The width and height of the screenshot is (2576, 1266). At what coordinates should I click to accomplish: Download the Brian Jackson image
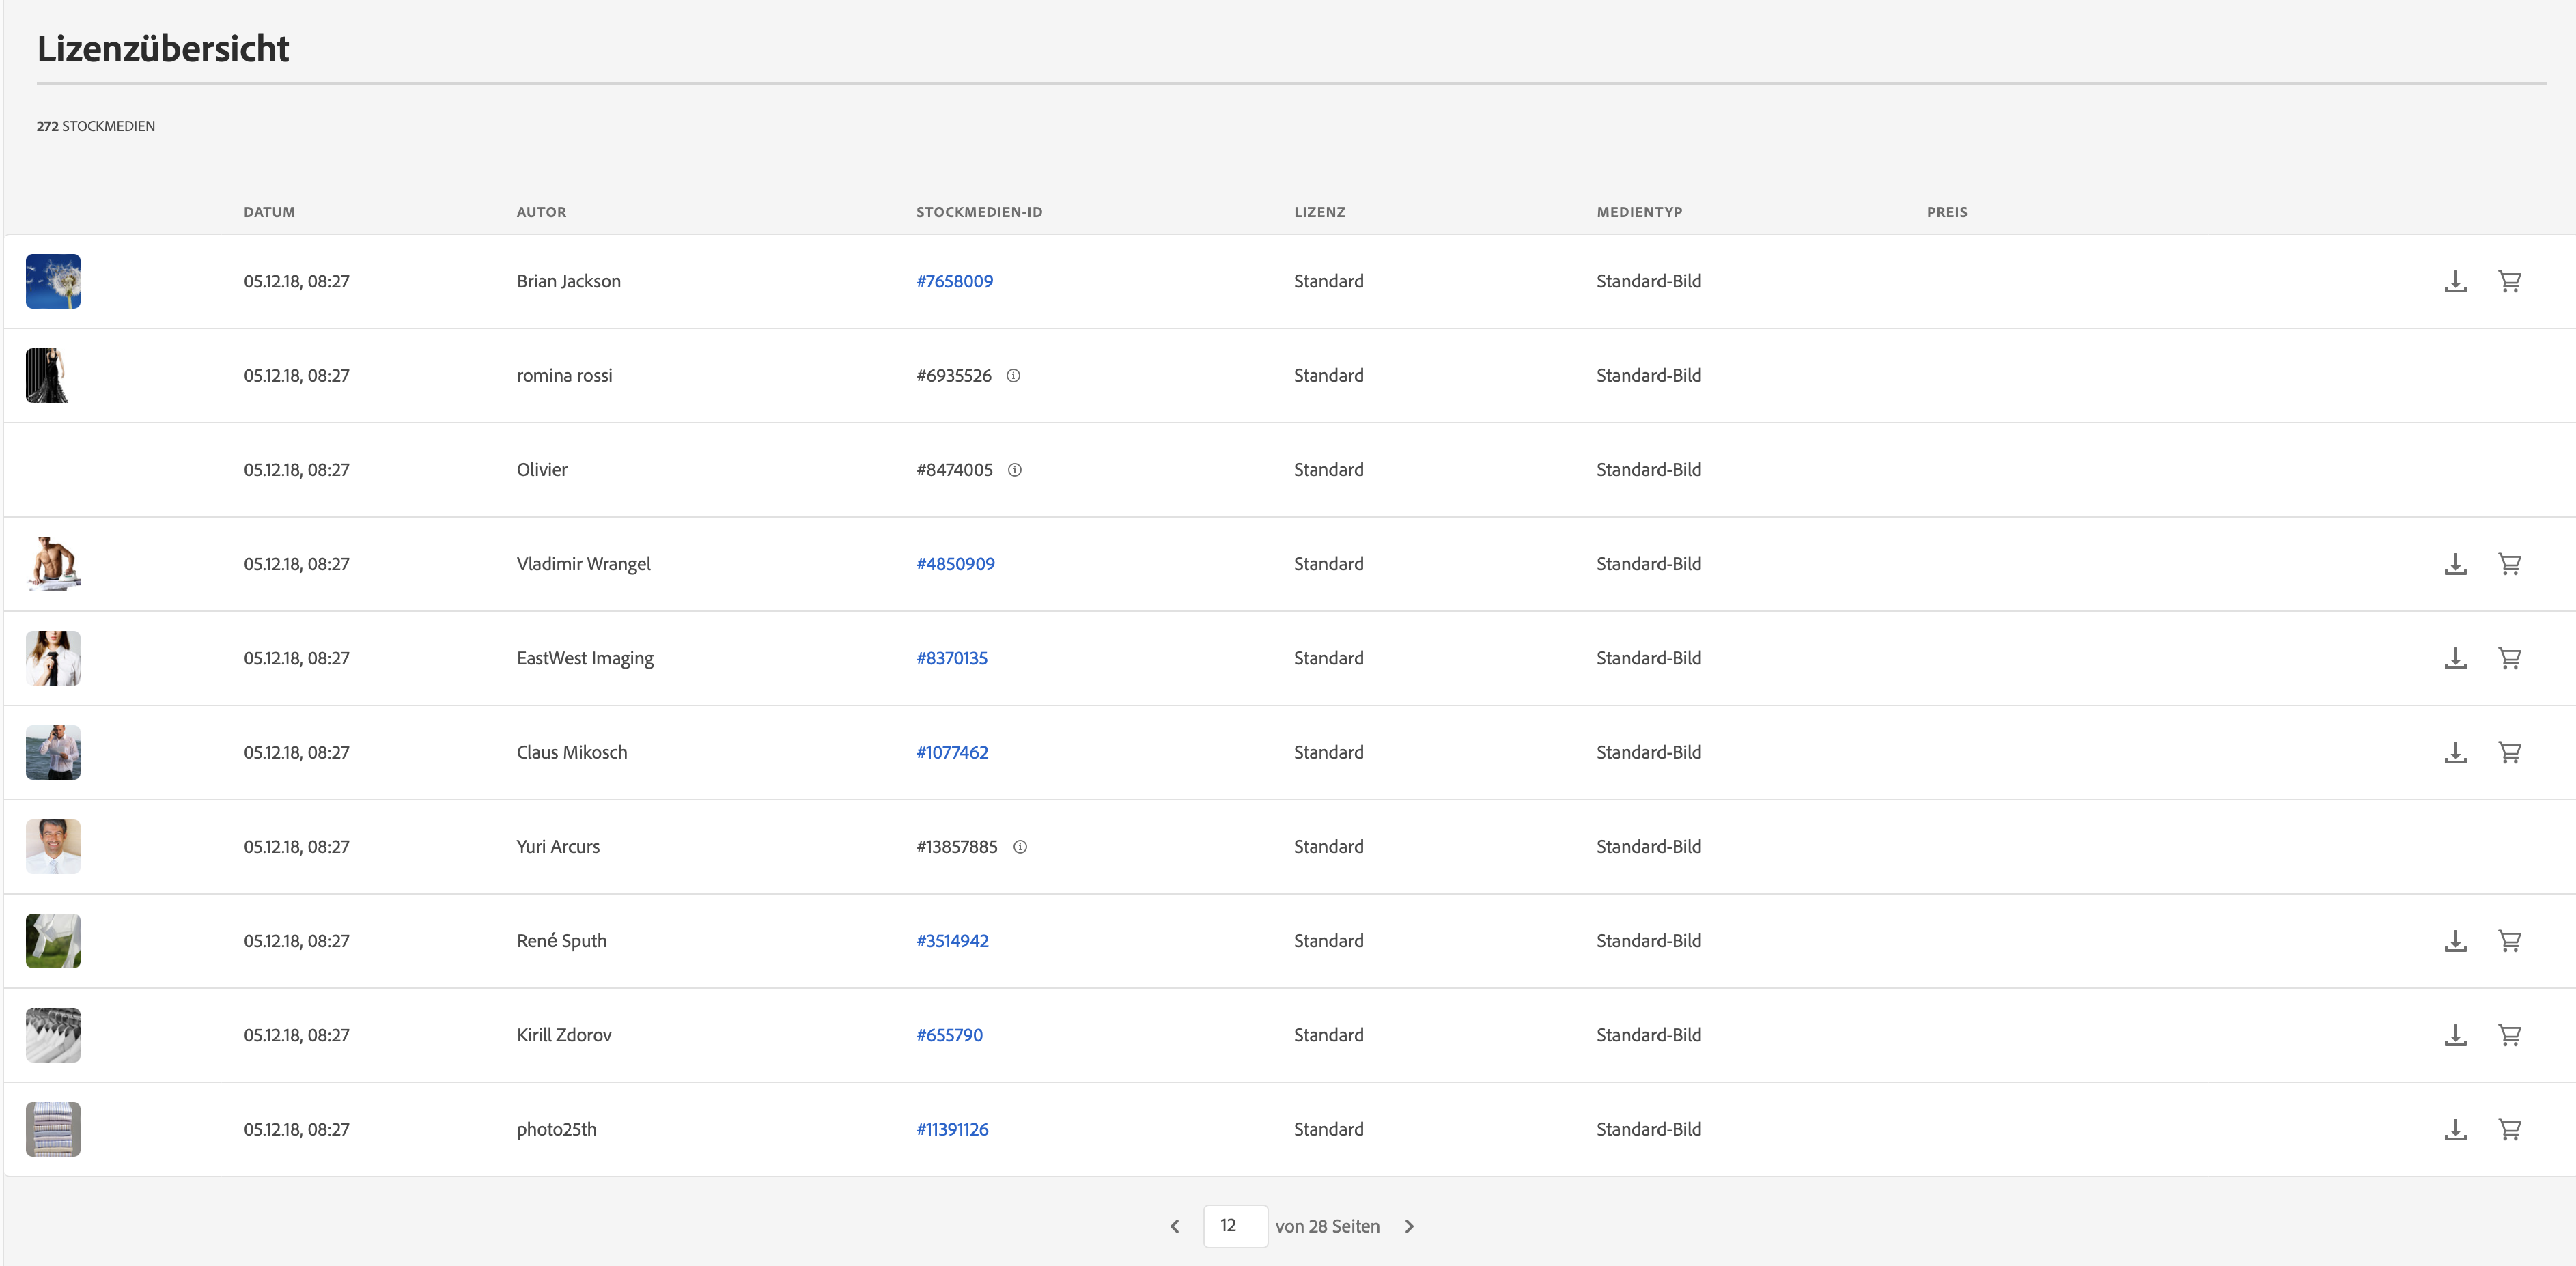point(2455,282)
